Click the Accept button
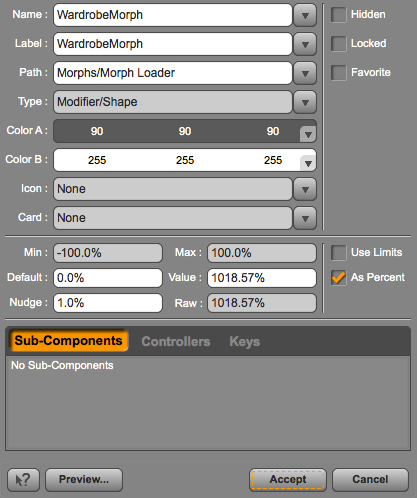The width and height of the screenshot is (417, 498). (x=288, y=480)
